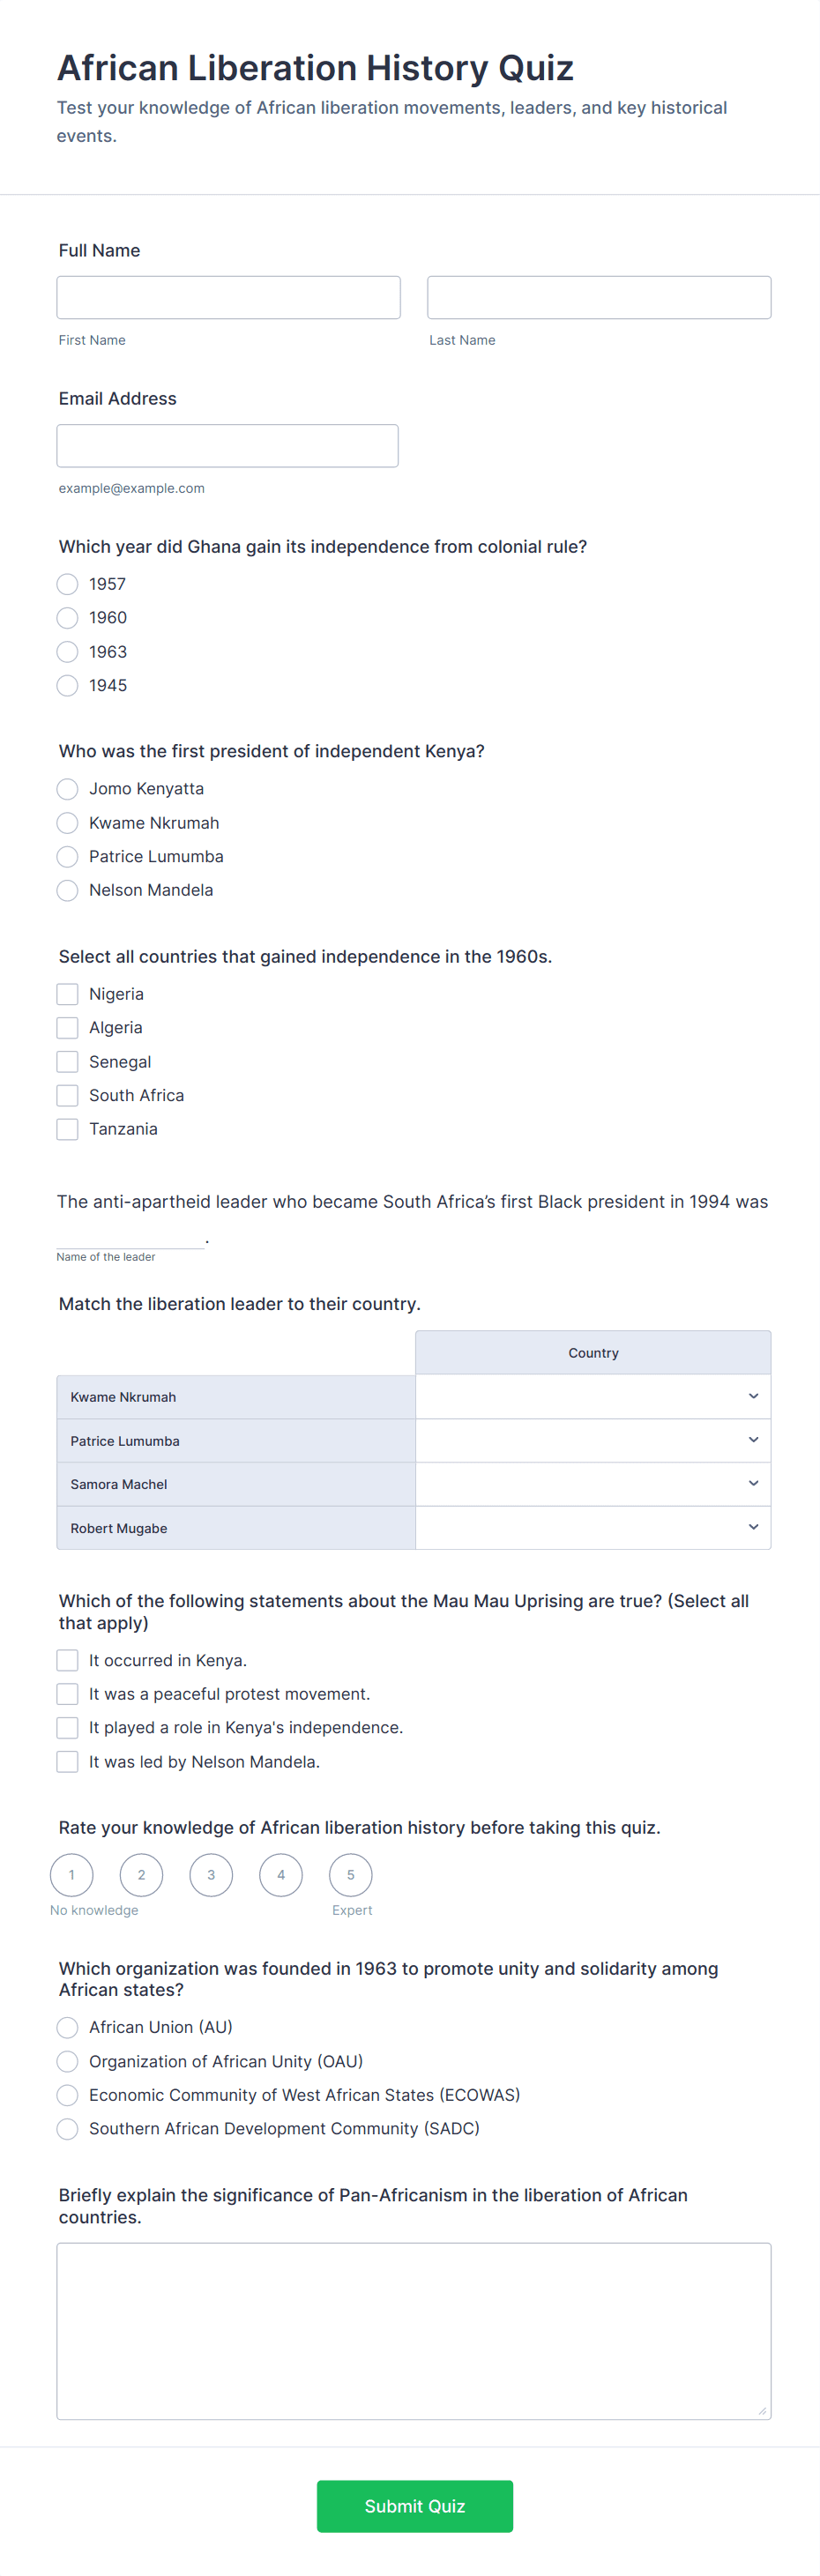Choose Jomo Kenyatta radio option
This screenshot has width=820, height=2576.
(x=67, y=789)
